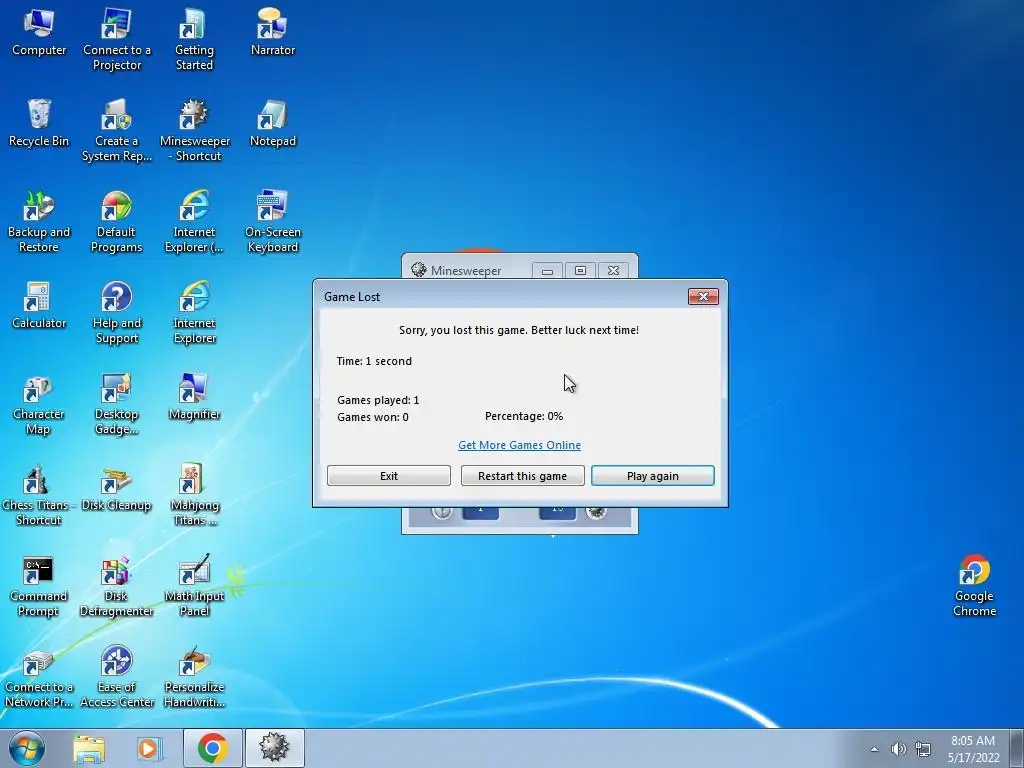The width and height of the screenshot is (1024, 768).
Task: Open Windows Explorer from the taskbar
Action: click(89, 748)
